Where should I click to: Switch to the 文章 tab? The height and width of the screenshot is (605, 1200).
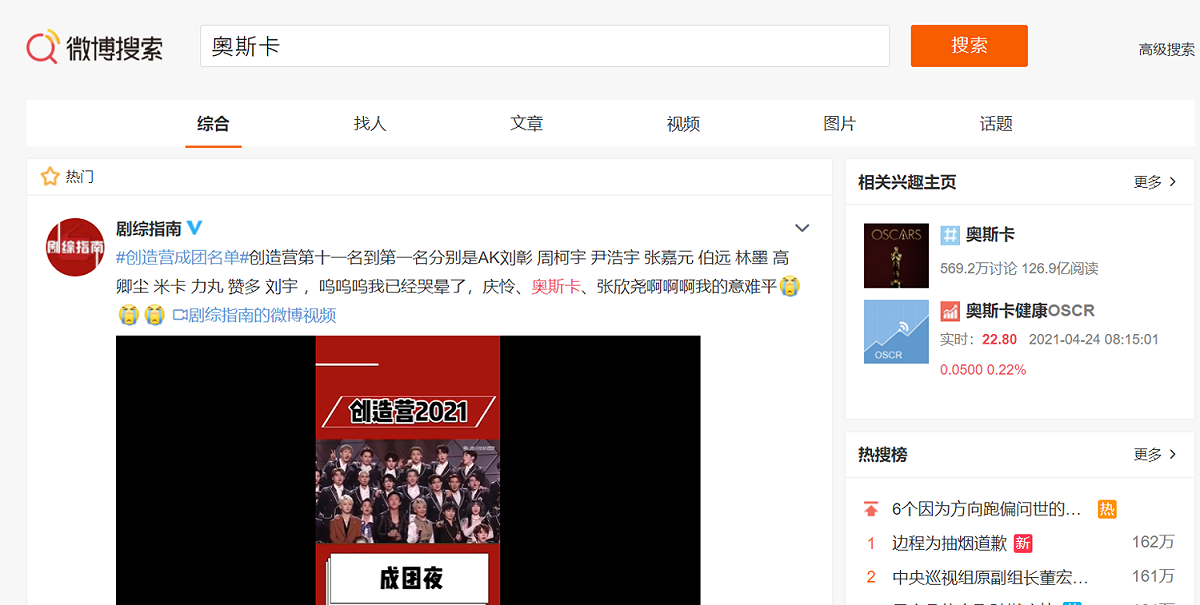527,123
